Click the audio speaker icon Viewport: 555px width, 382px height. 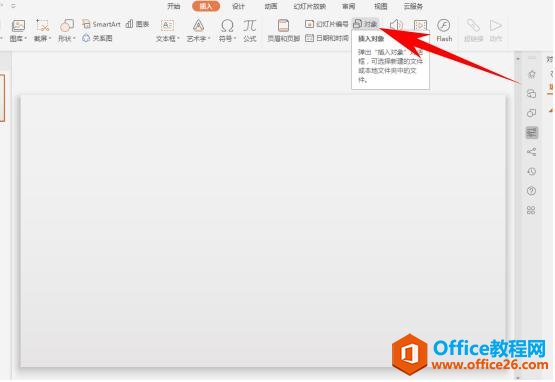[396, 25]
